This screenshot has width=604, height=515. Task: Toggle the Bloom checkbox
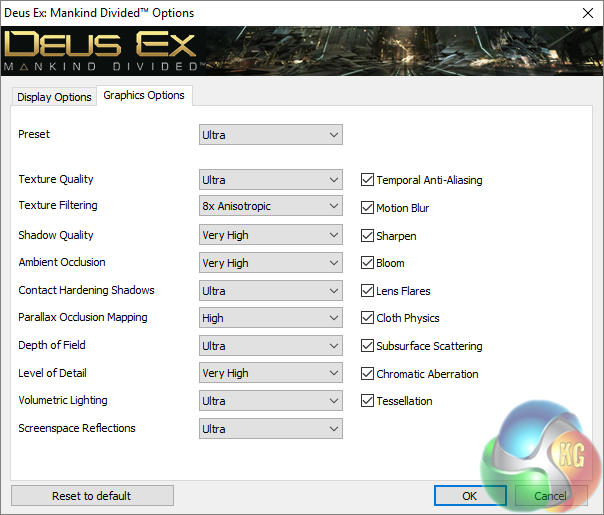[x=367, y=263]
